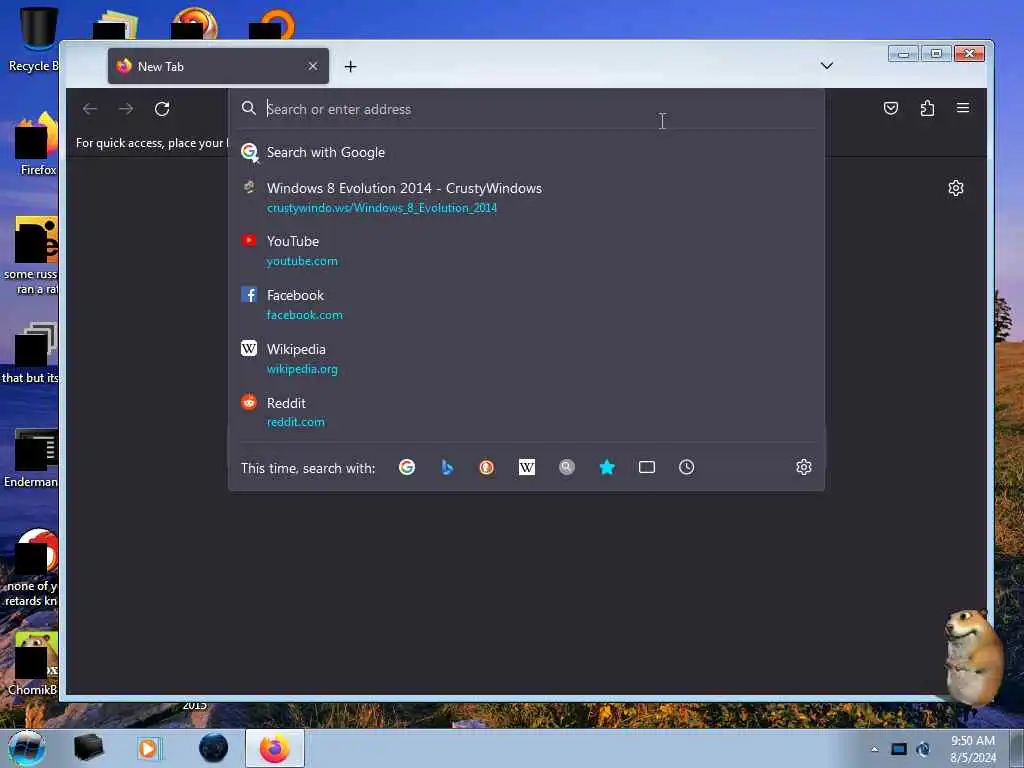Click the youtube.com address
Viewport: 1024px width, 768px height.
[302, 261]
